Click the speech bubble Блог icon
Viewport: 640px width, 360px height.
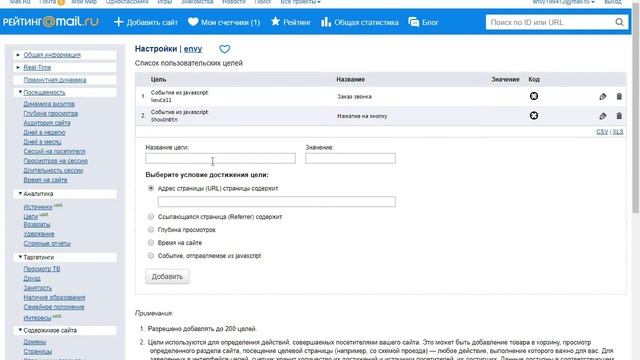(x=413, y=22)
